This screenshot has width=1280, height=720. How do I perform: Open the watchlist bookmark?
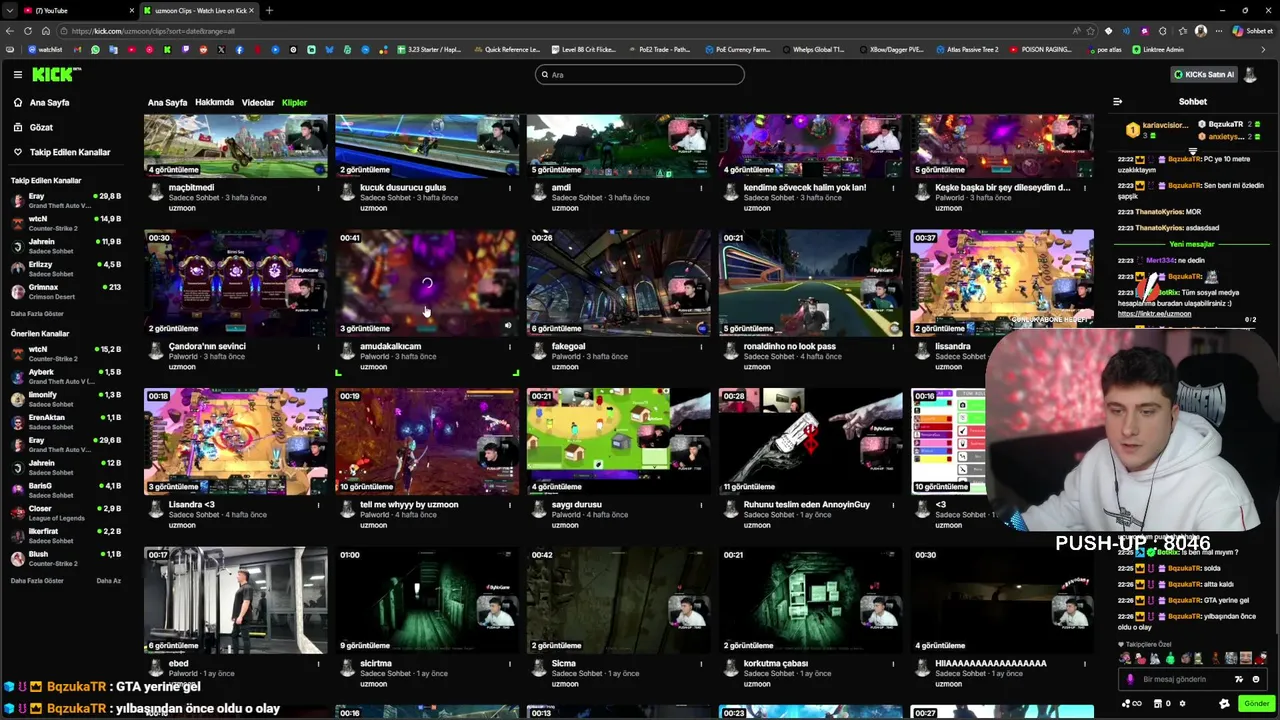click(45, 49)
